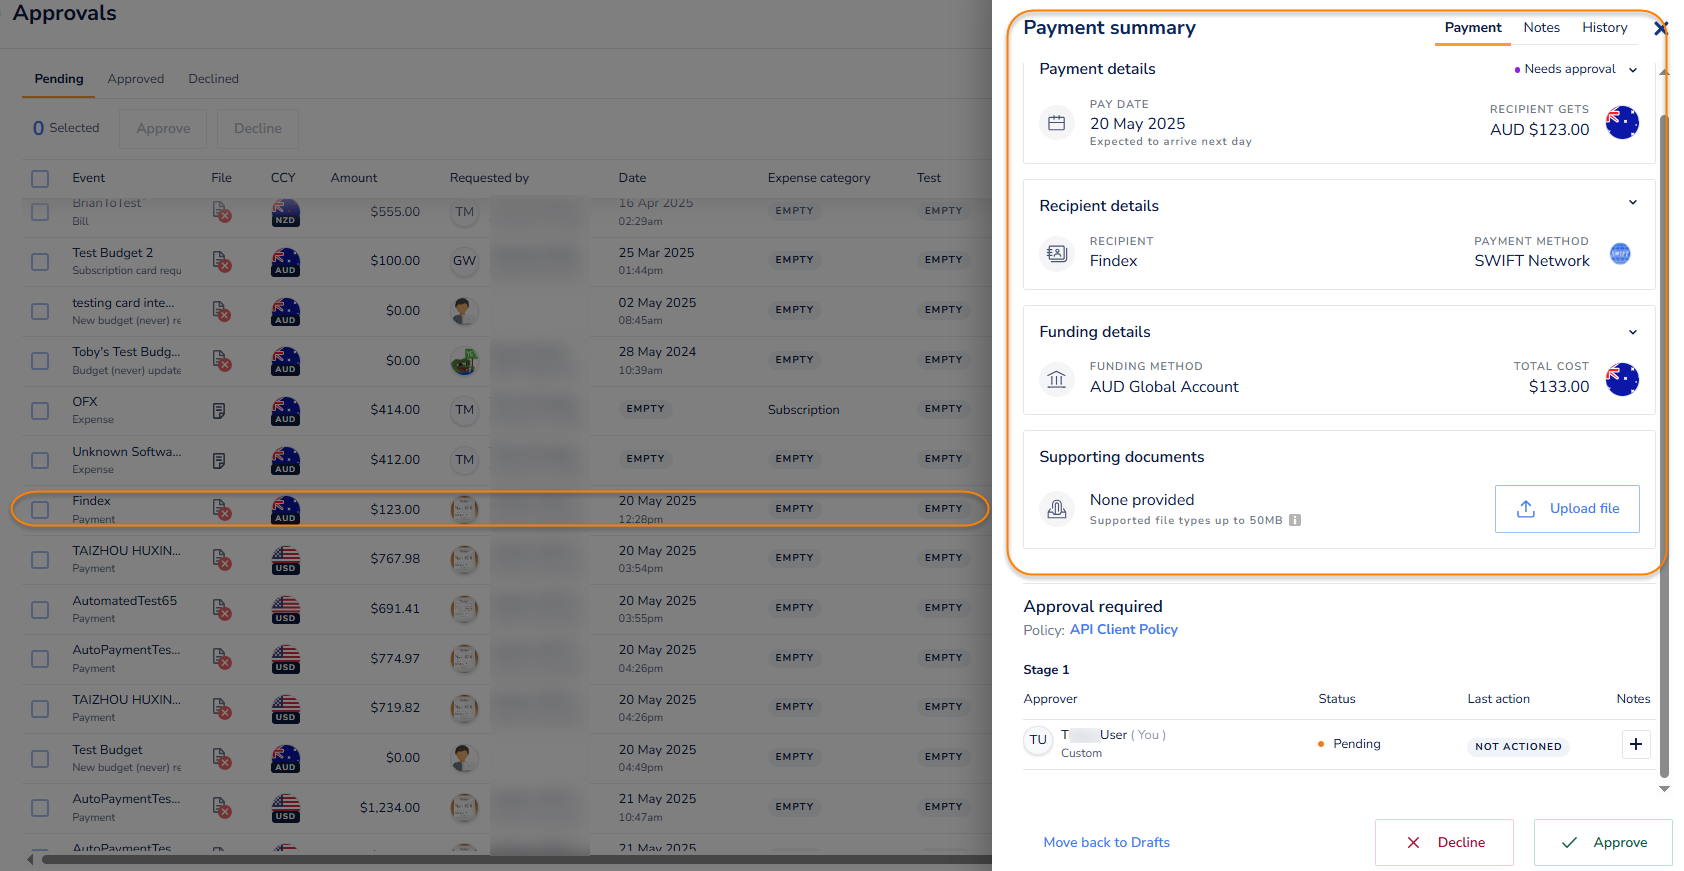Viewport: 1684px width, 871px height.
Task: Add a note with the plus icon
Action: (x=1635, y=744)
